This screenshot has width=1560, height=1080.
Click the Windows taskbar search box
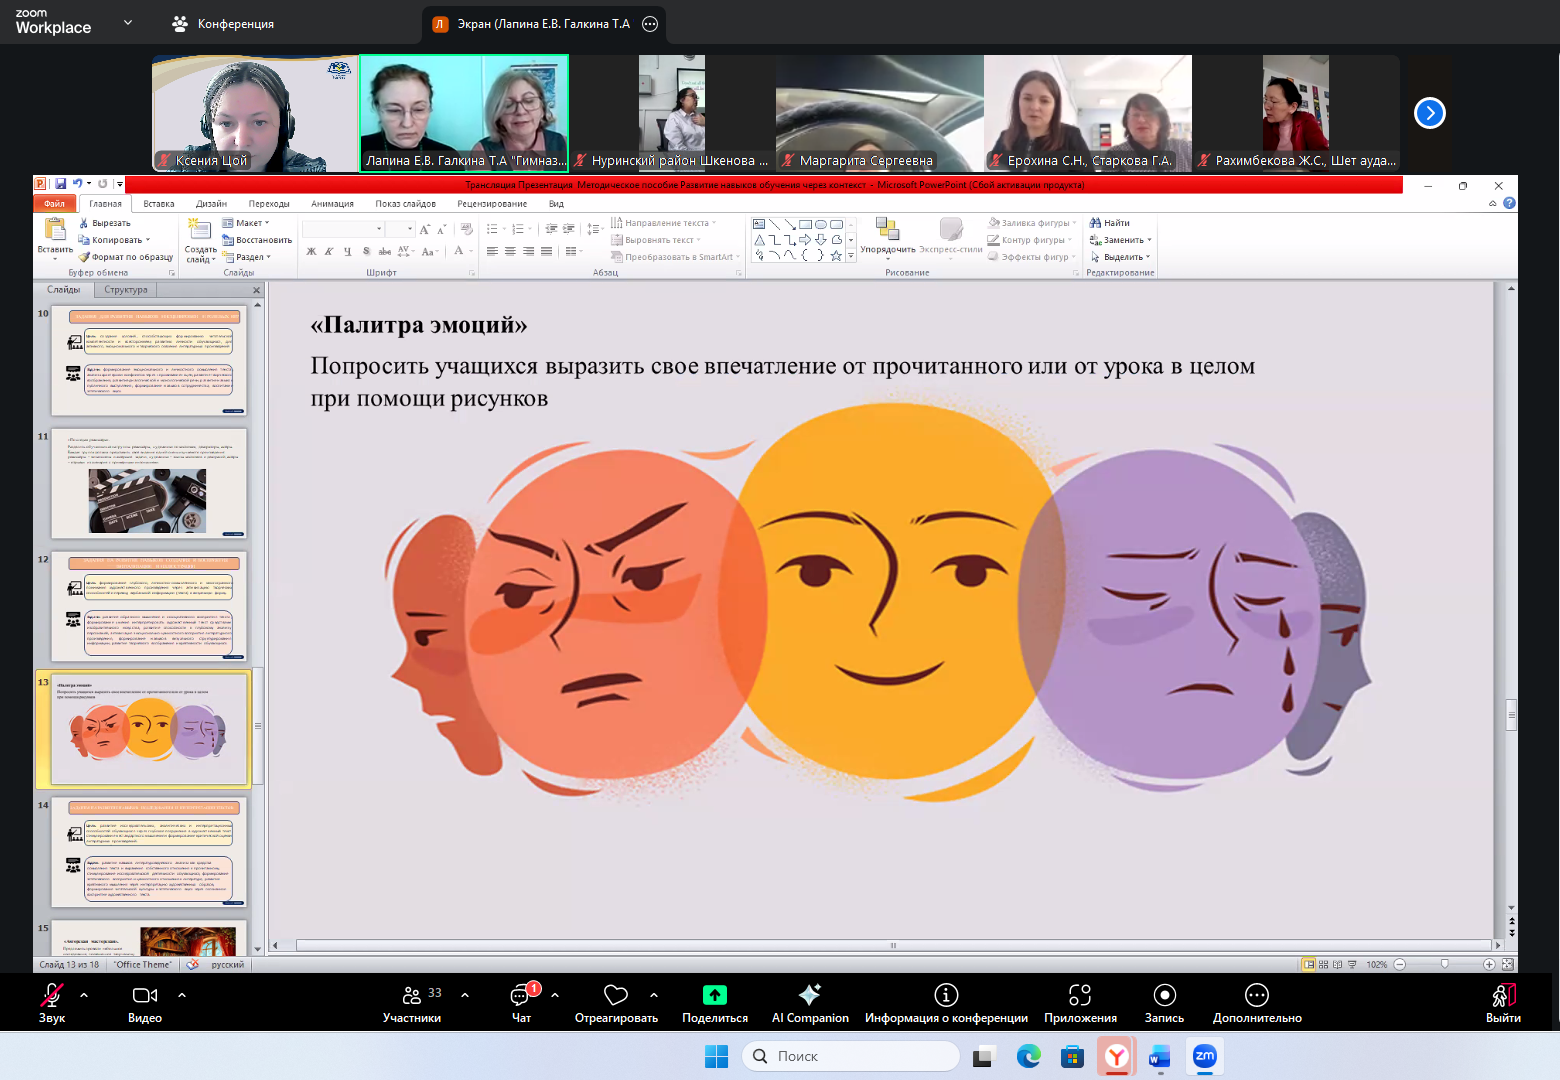[850, 1056]
